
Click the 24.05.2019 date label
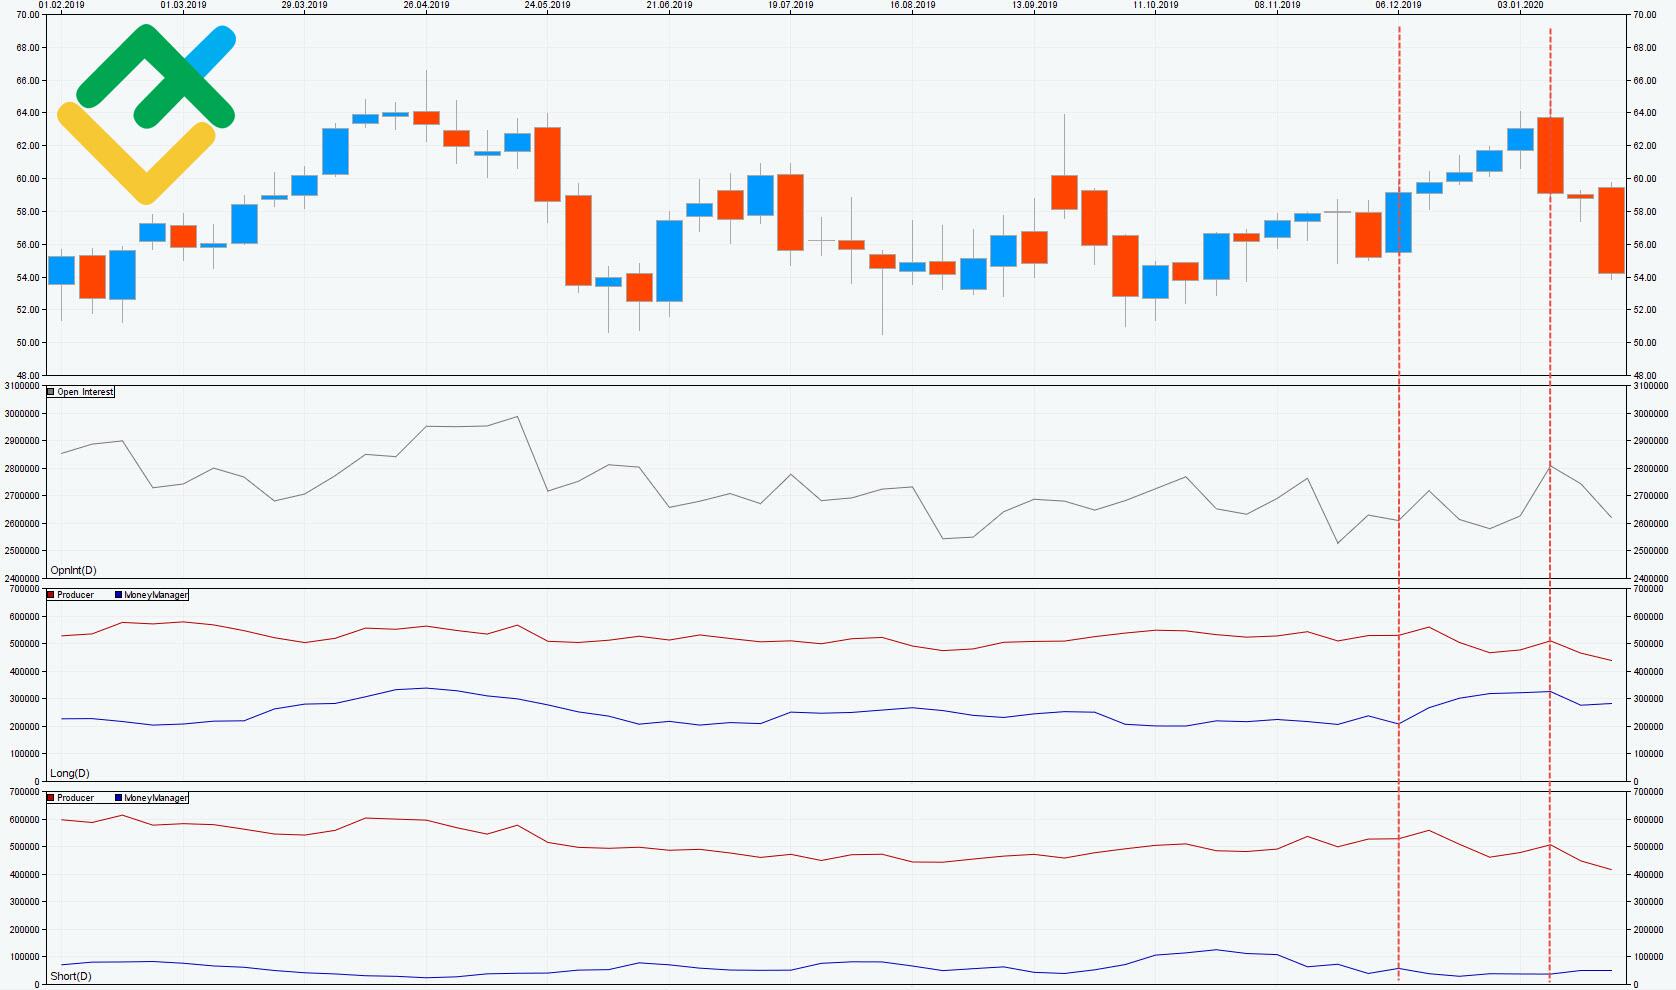pyautogui.click(x=547, y=5)
